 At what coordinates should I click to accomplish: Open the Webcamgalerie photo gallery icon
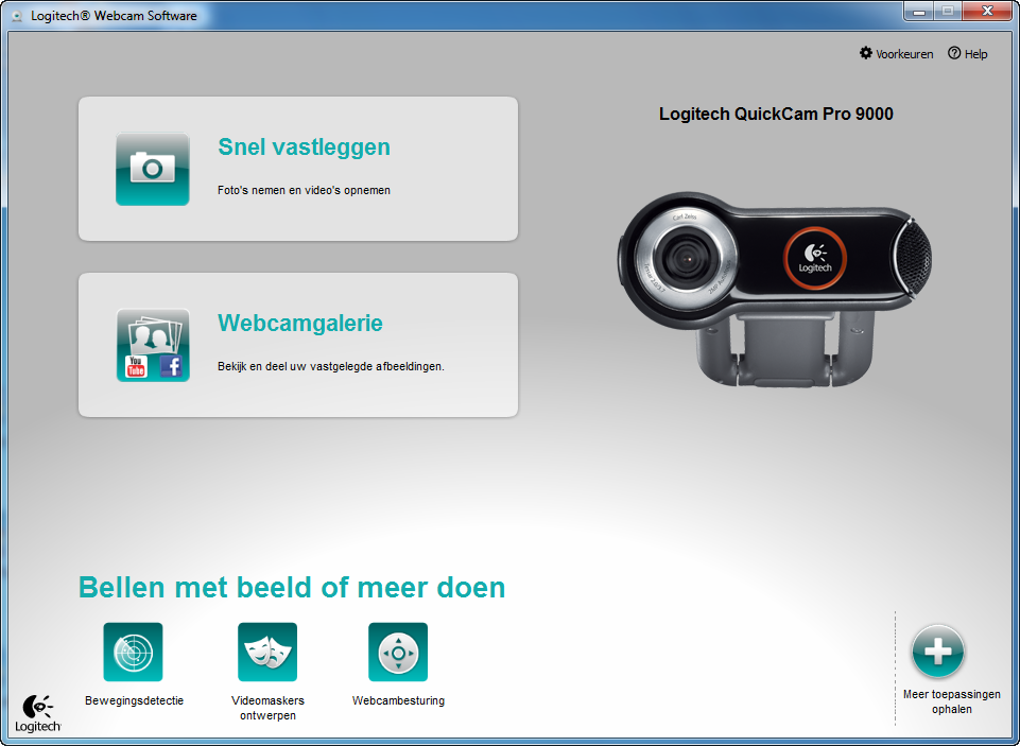tap(153, 345)
